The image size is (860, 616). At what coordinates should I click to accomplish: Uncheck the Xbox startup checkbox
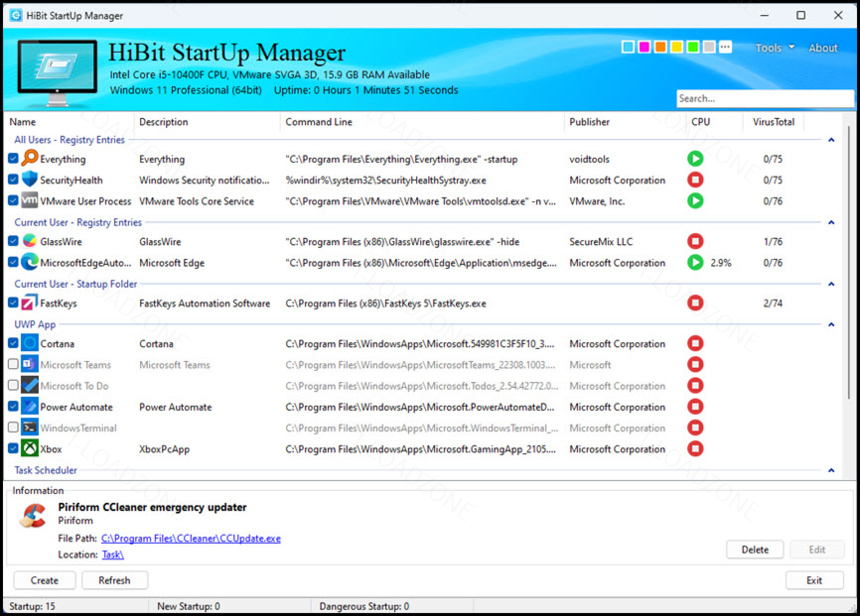coord(13,448)
